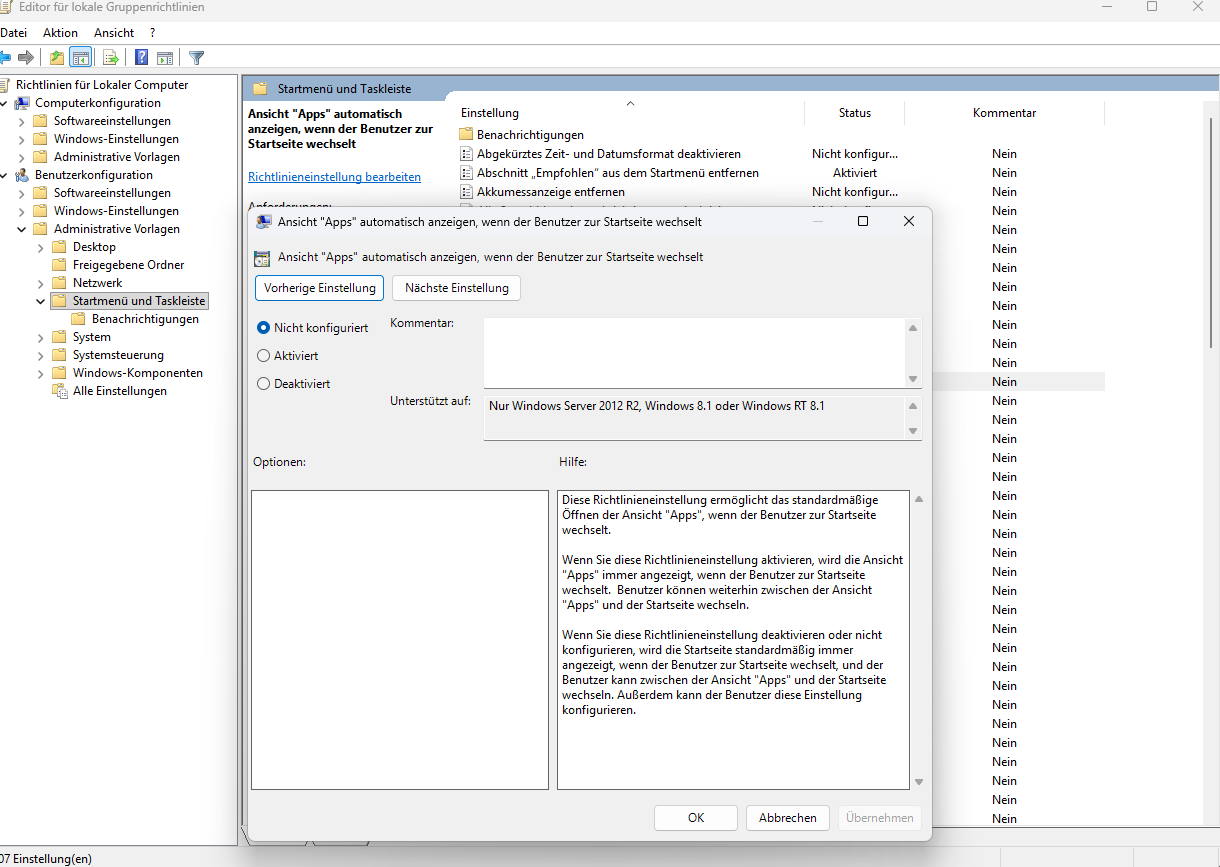Select the 'one level up' folder icon
The width and height of the screenshot is (1220, 867).
tap(56, 57)
